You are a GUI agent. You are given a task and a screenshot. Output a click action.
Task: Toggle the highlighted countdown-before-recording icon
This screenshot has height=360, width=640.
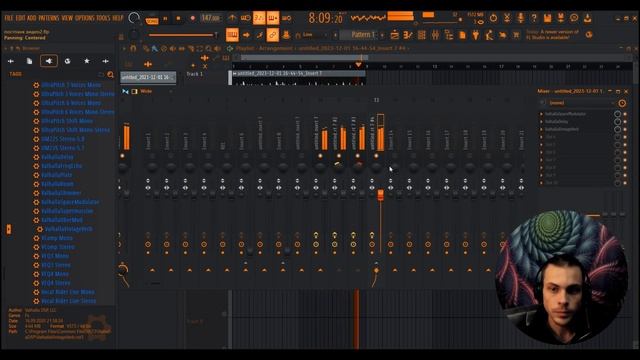pos(259,18)
